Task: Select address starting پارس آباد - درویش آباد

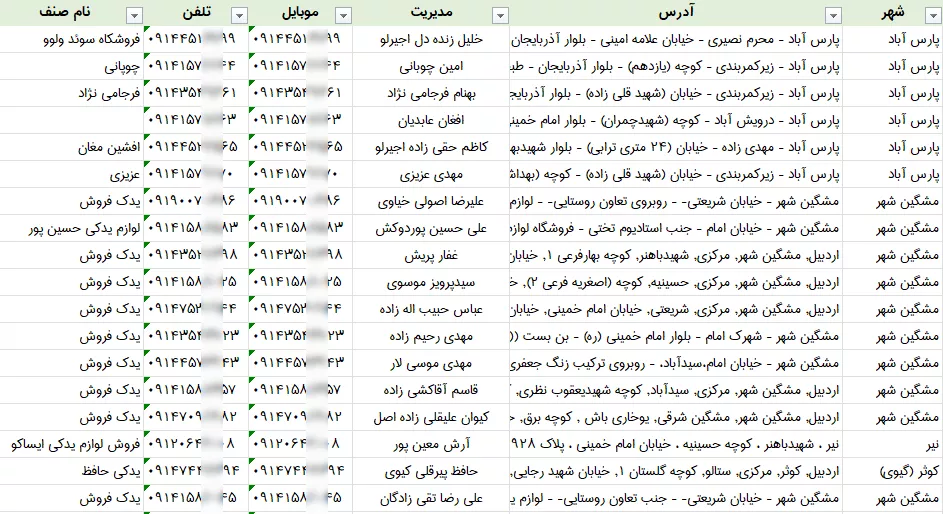Action: [676, 120]
